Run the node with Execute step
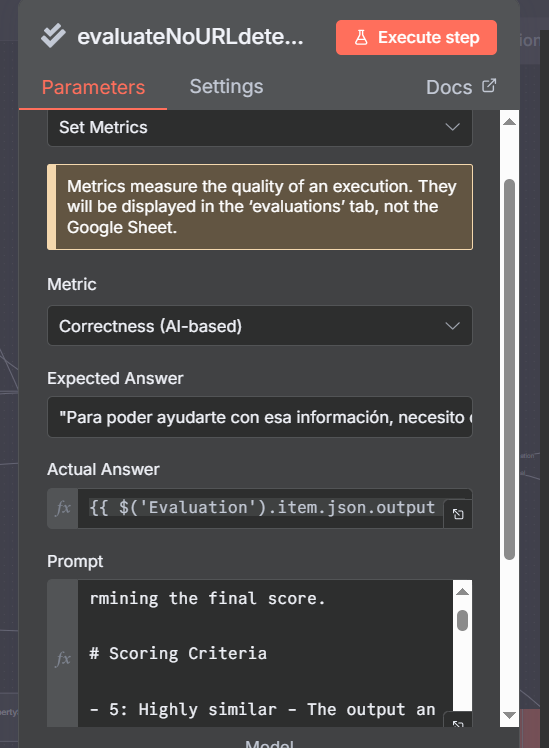The height and width of the screenshot is (748, 549). (416, 37)
